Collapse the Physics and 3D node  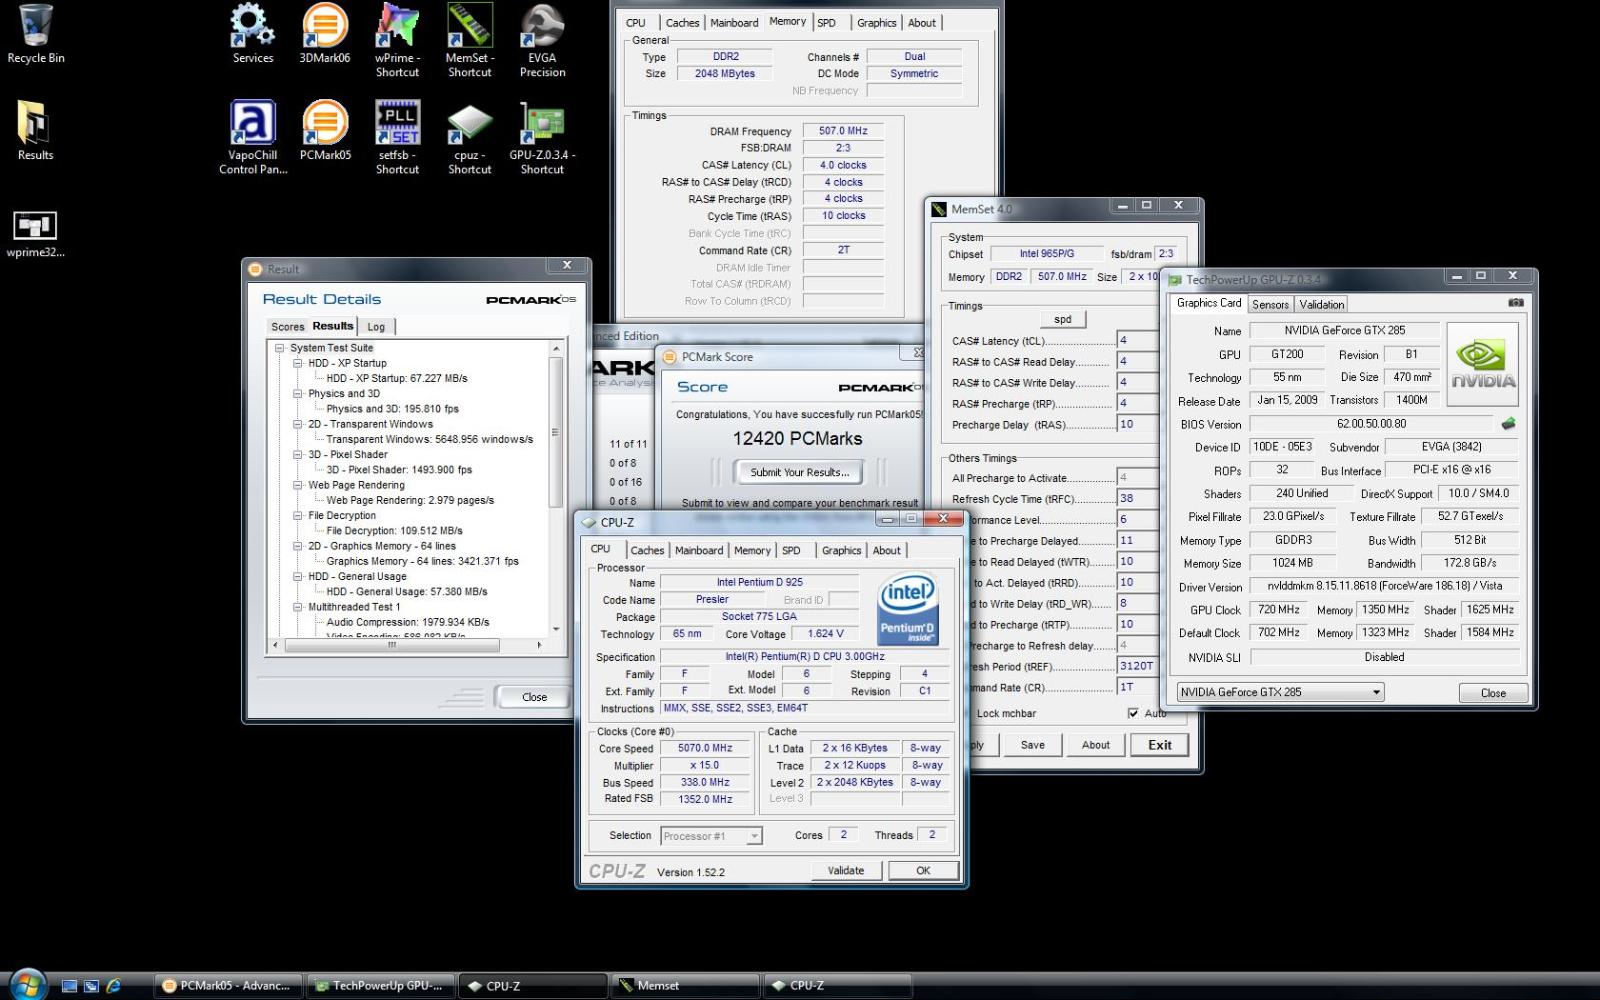pos(298,394)
